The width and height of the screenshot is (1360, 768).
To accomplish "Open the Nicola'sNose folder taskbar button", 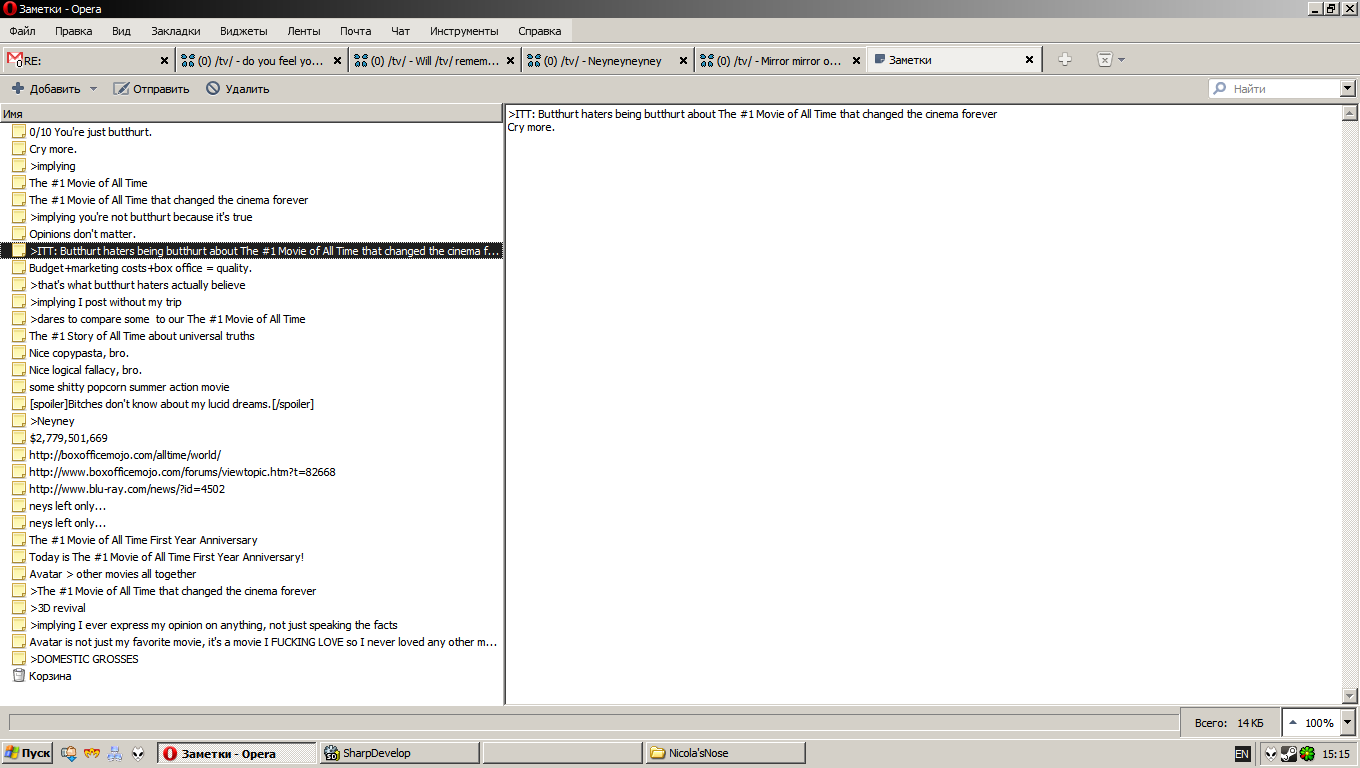I will (x=725, y=753).
